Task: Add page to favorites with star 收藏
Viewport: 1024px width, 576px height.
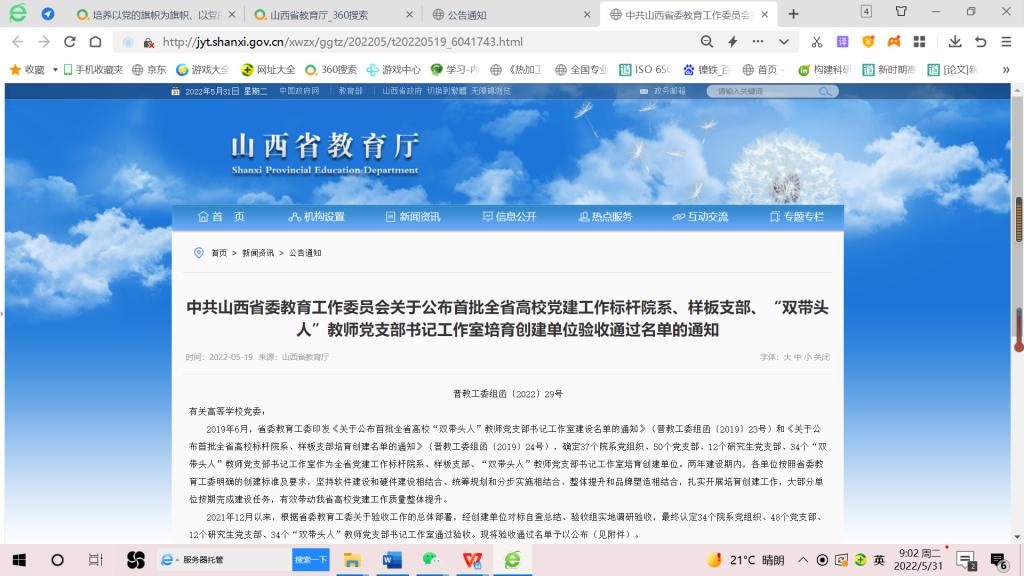Action: coord(27,70)
